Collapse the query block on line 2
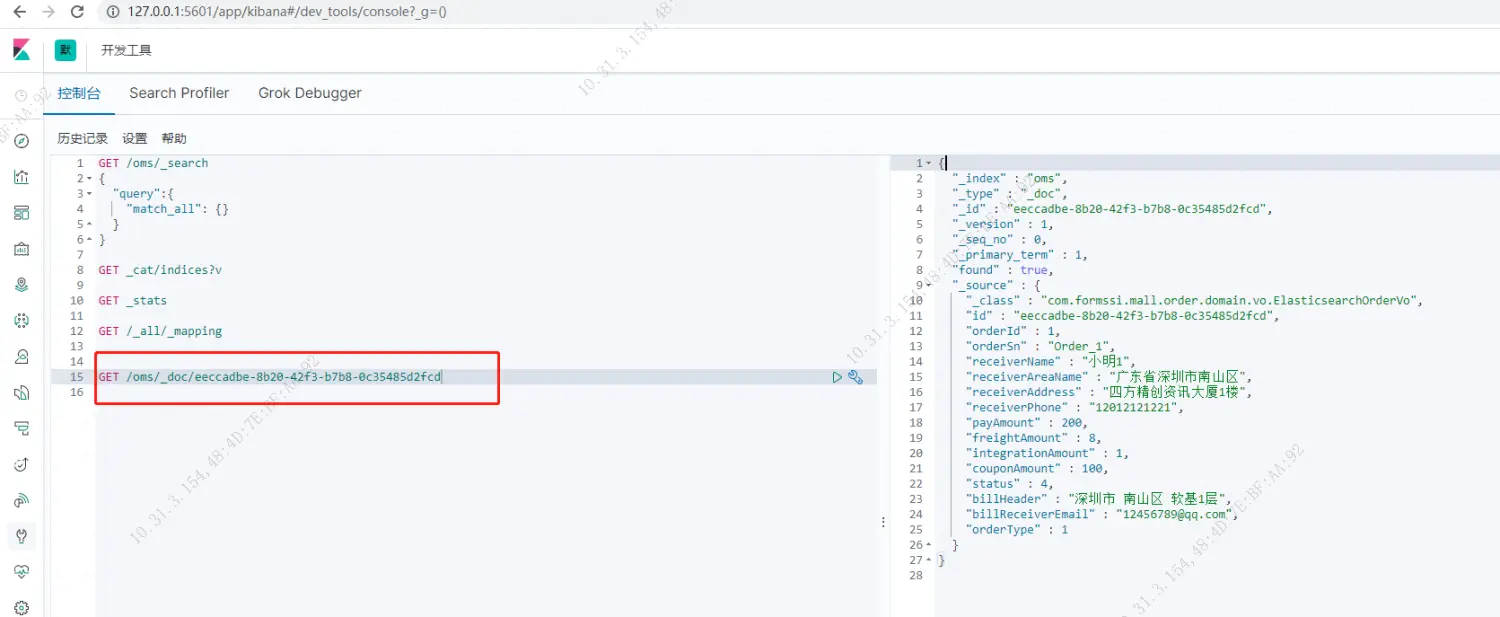 pyautogui.click(x=89, y=179)
